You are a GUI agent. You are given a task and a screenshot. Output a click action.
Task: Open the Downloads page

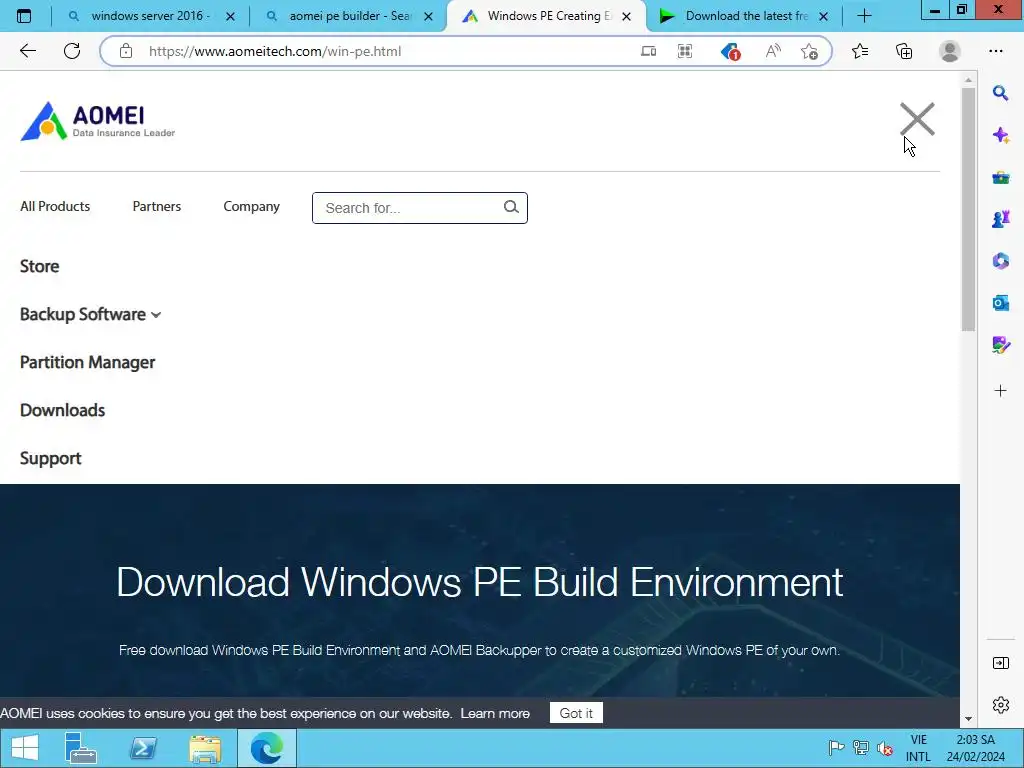[62, 410]
